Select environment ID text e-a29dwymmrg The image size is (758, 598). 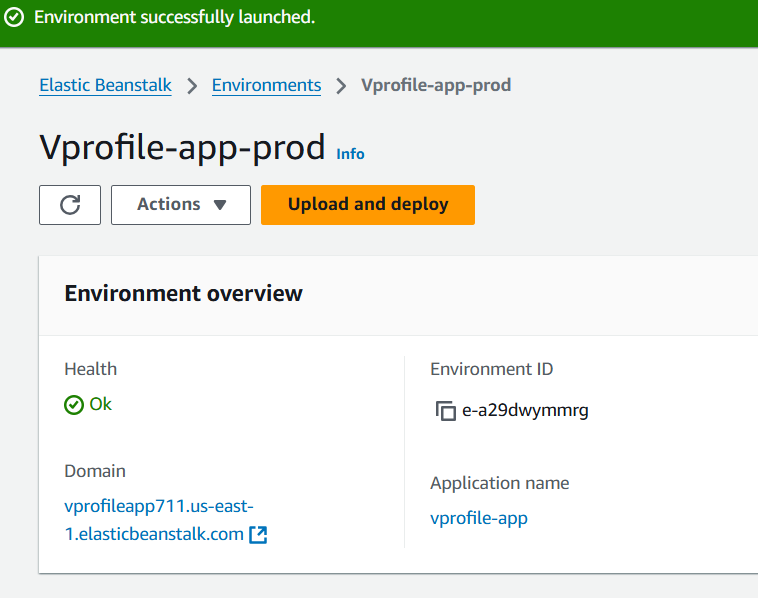click(525, 410)
